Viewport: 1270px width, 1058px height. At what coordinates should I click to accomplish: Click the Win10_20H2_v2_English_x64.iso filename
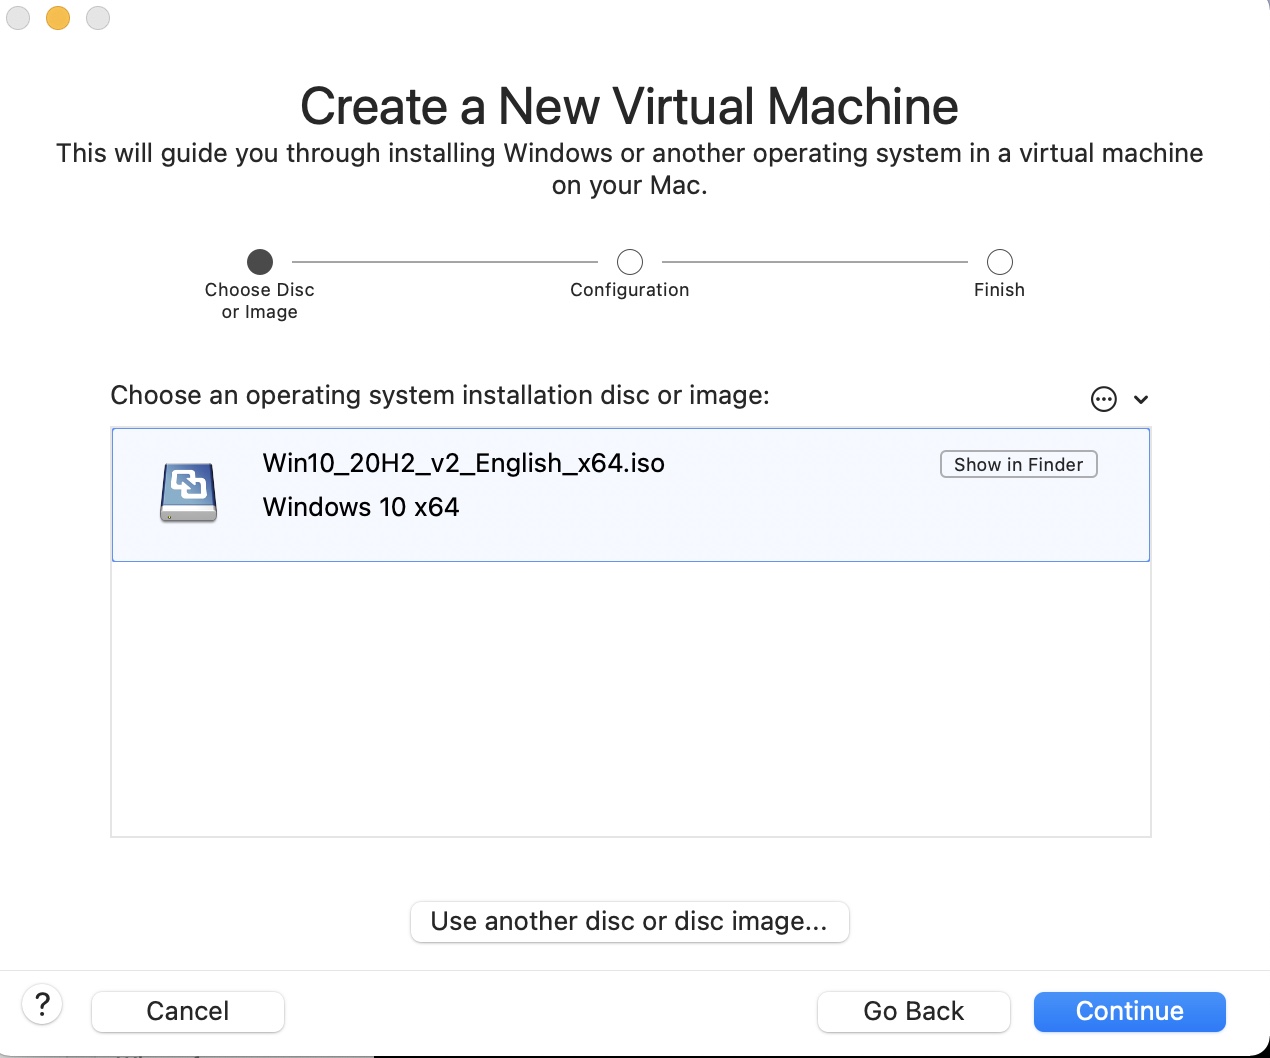tap(463, 463)
